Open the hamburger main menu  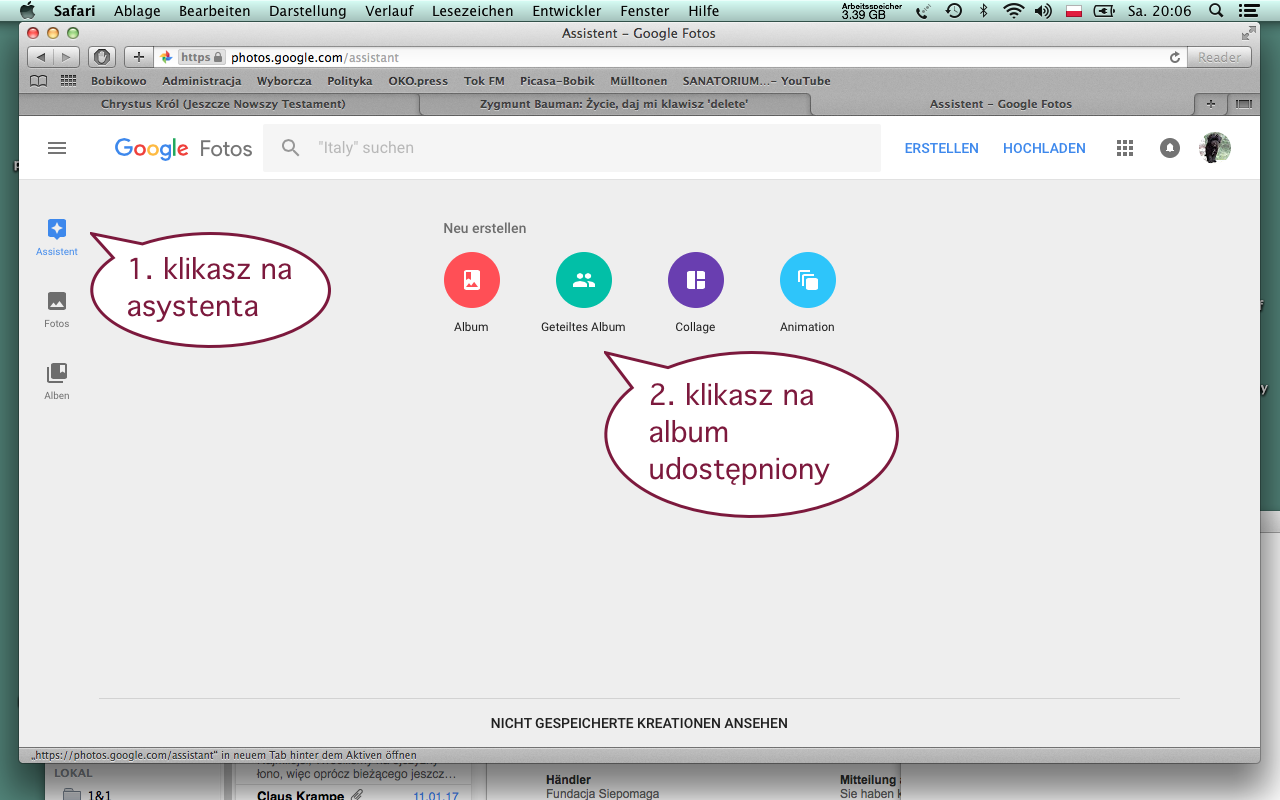coord(57,148)
